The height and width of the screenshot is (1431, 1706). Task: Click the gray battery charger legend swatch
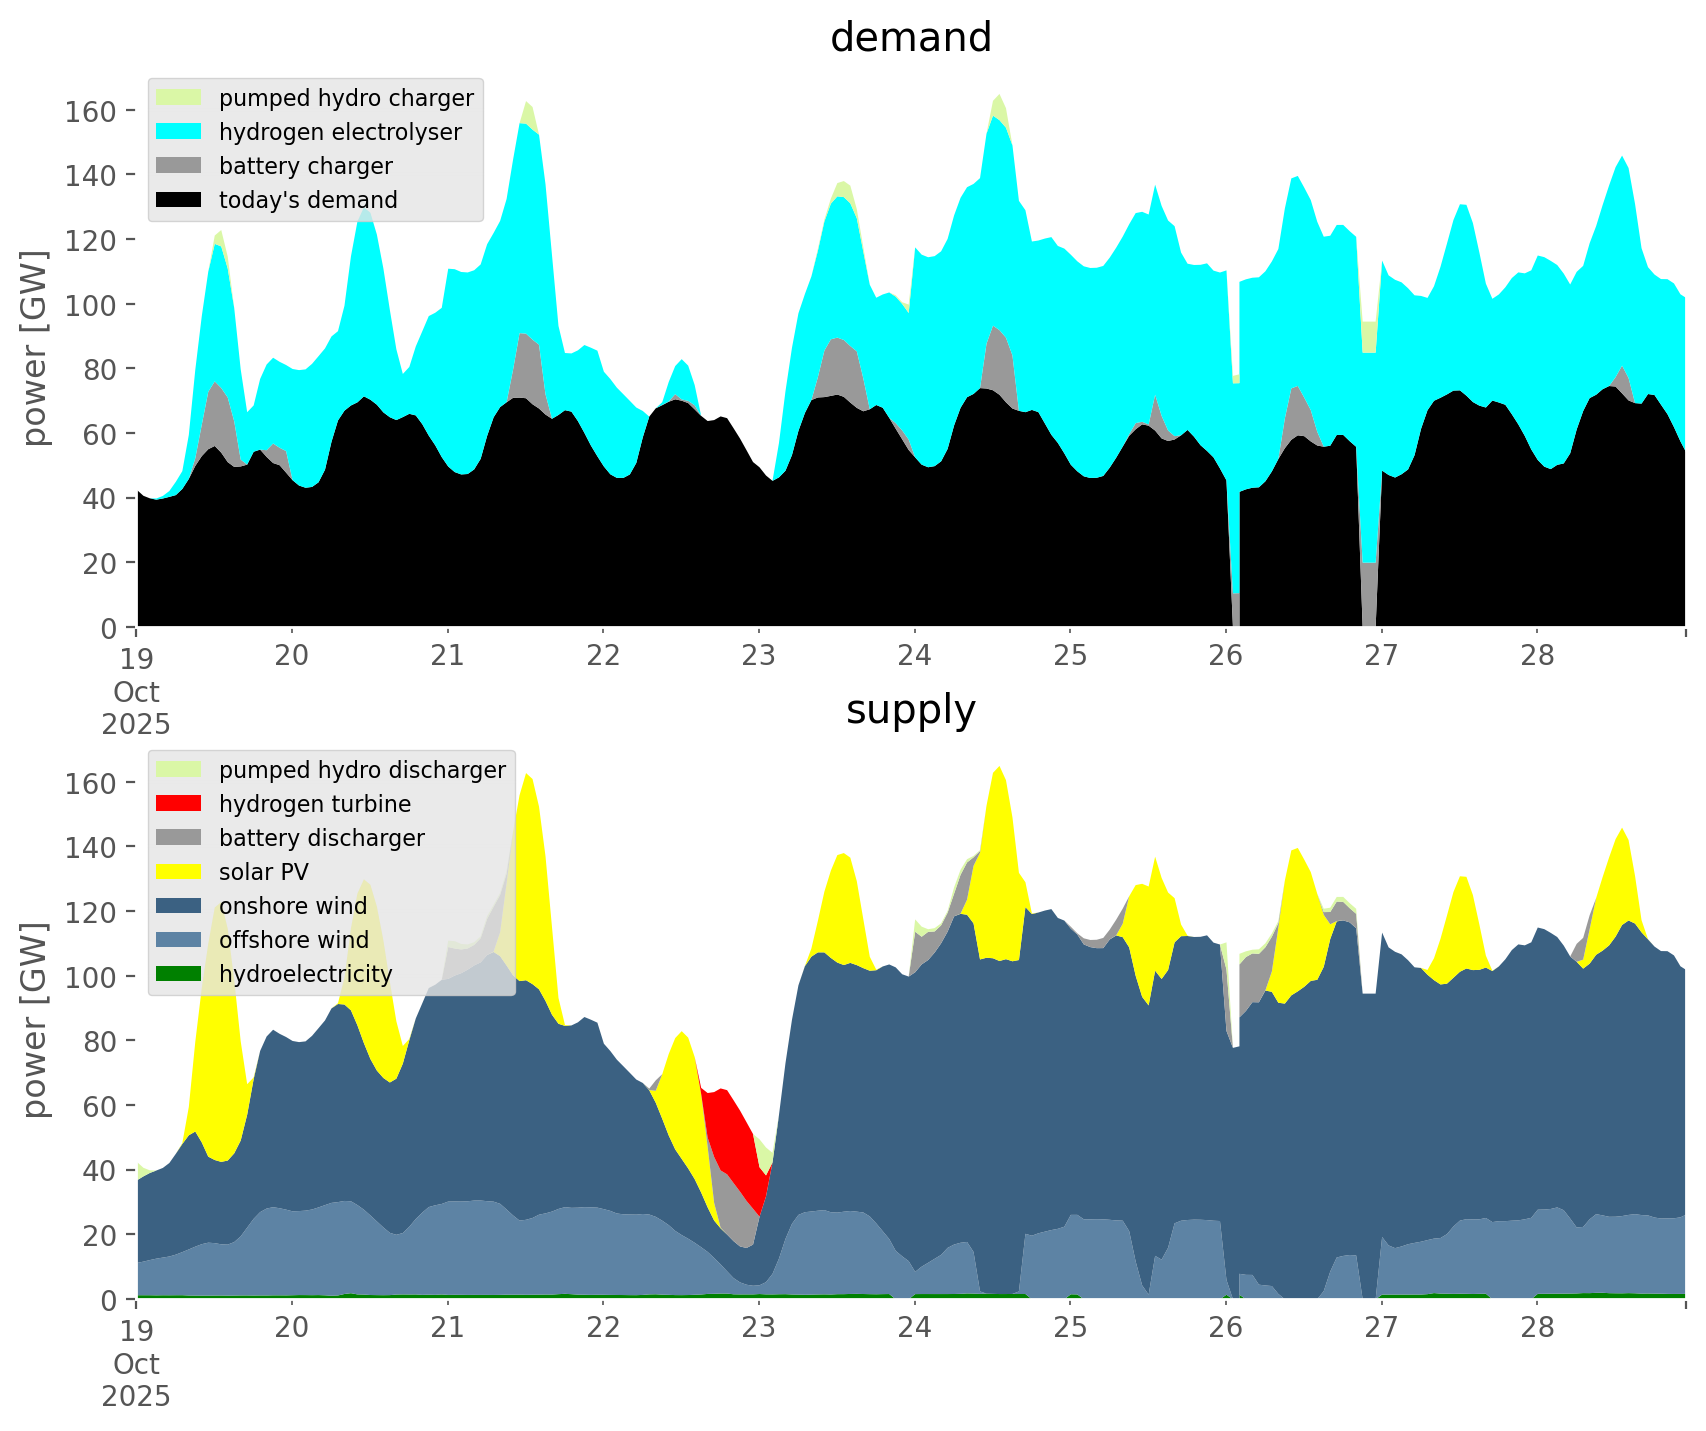coord(179,166)
